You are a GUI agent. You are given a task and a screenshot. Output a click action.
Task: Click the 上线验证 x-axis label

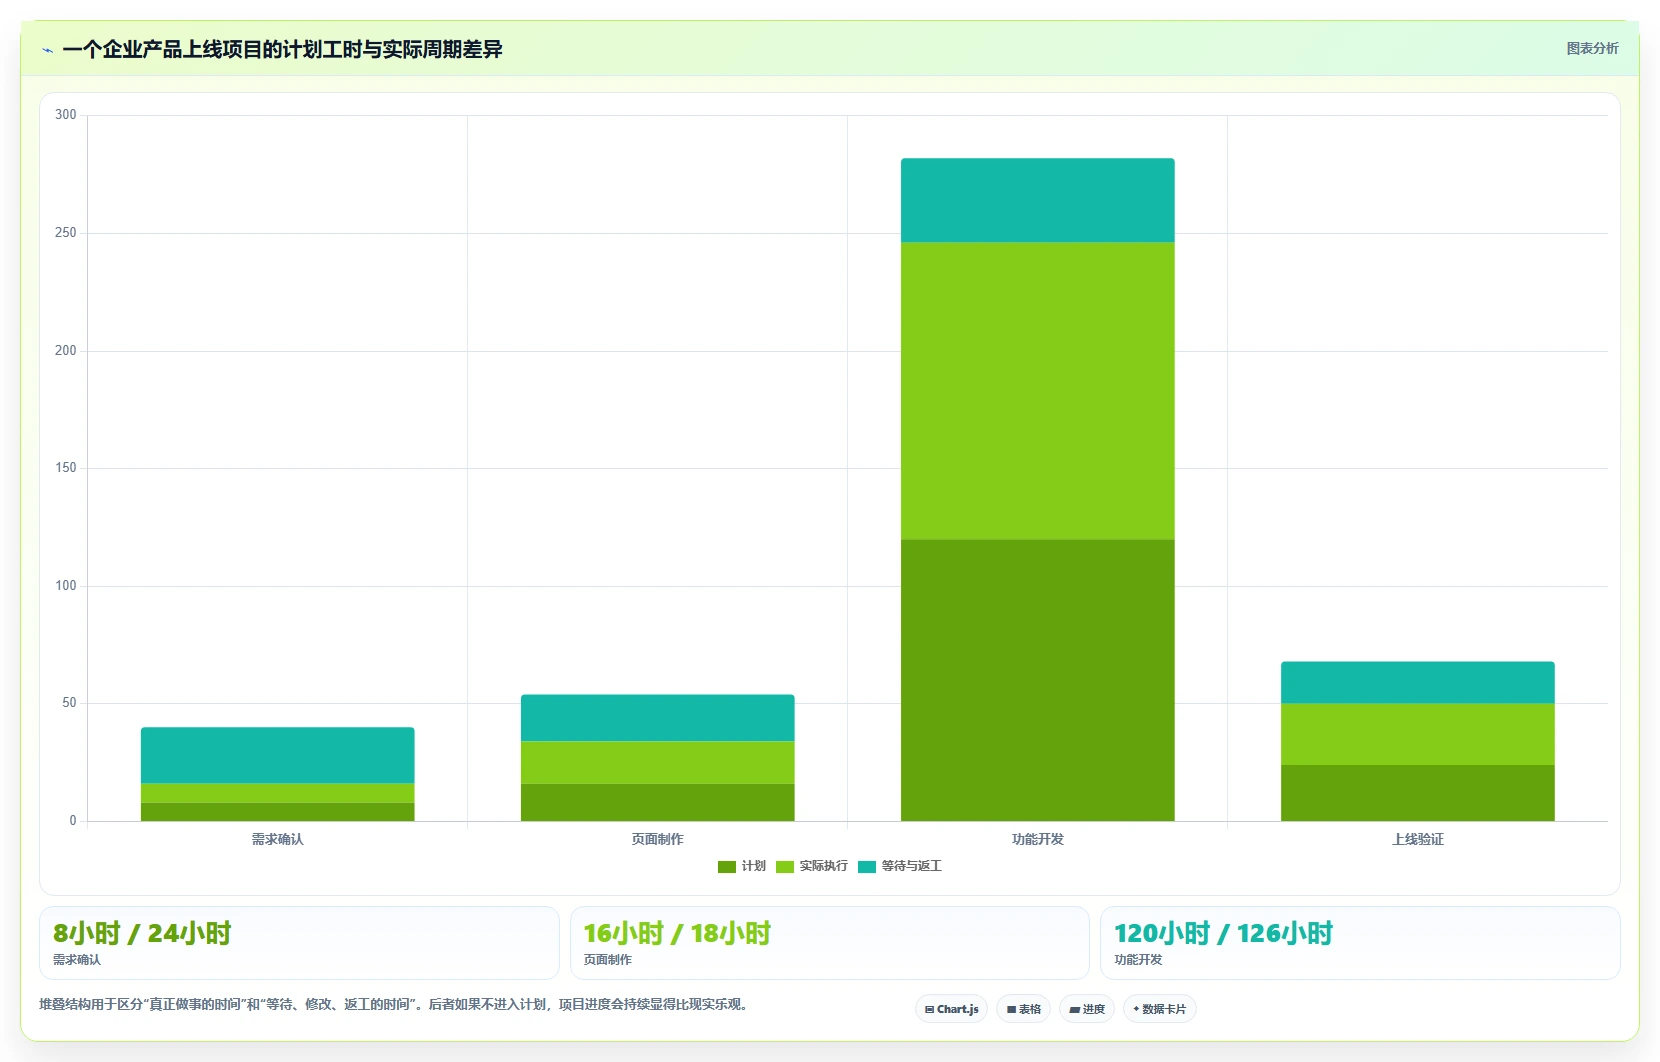tap(1418, 839)
